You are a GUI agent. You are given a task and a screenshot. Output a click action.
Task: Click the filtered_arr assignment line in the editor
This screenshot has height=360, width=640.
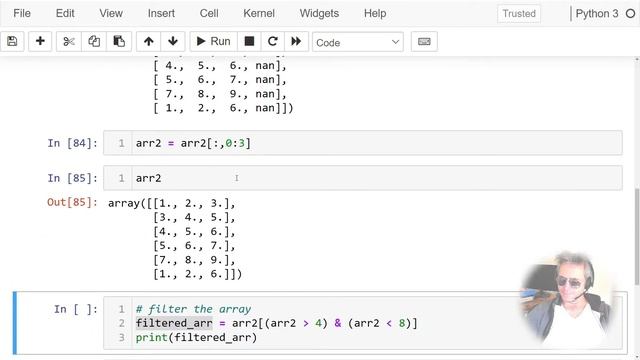click(276, 323)
